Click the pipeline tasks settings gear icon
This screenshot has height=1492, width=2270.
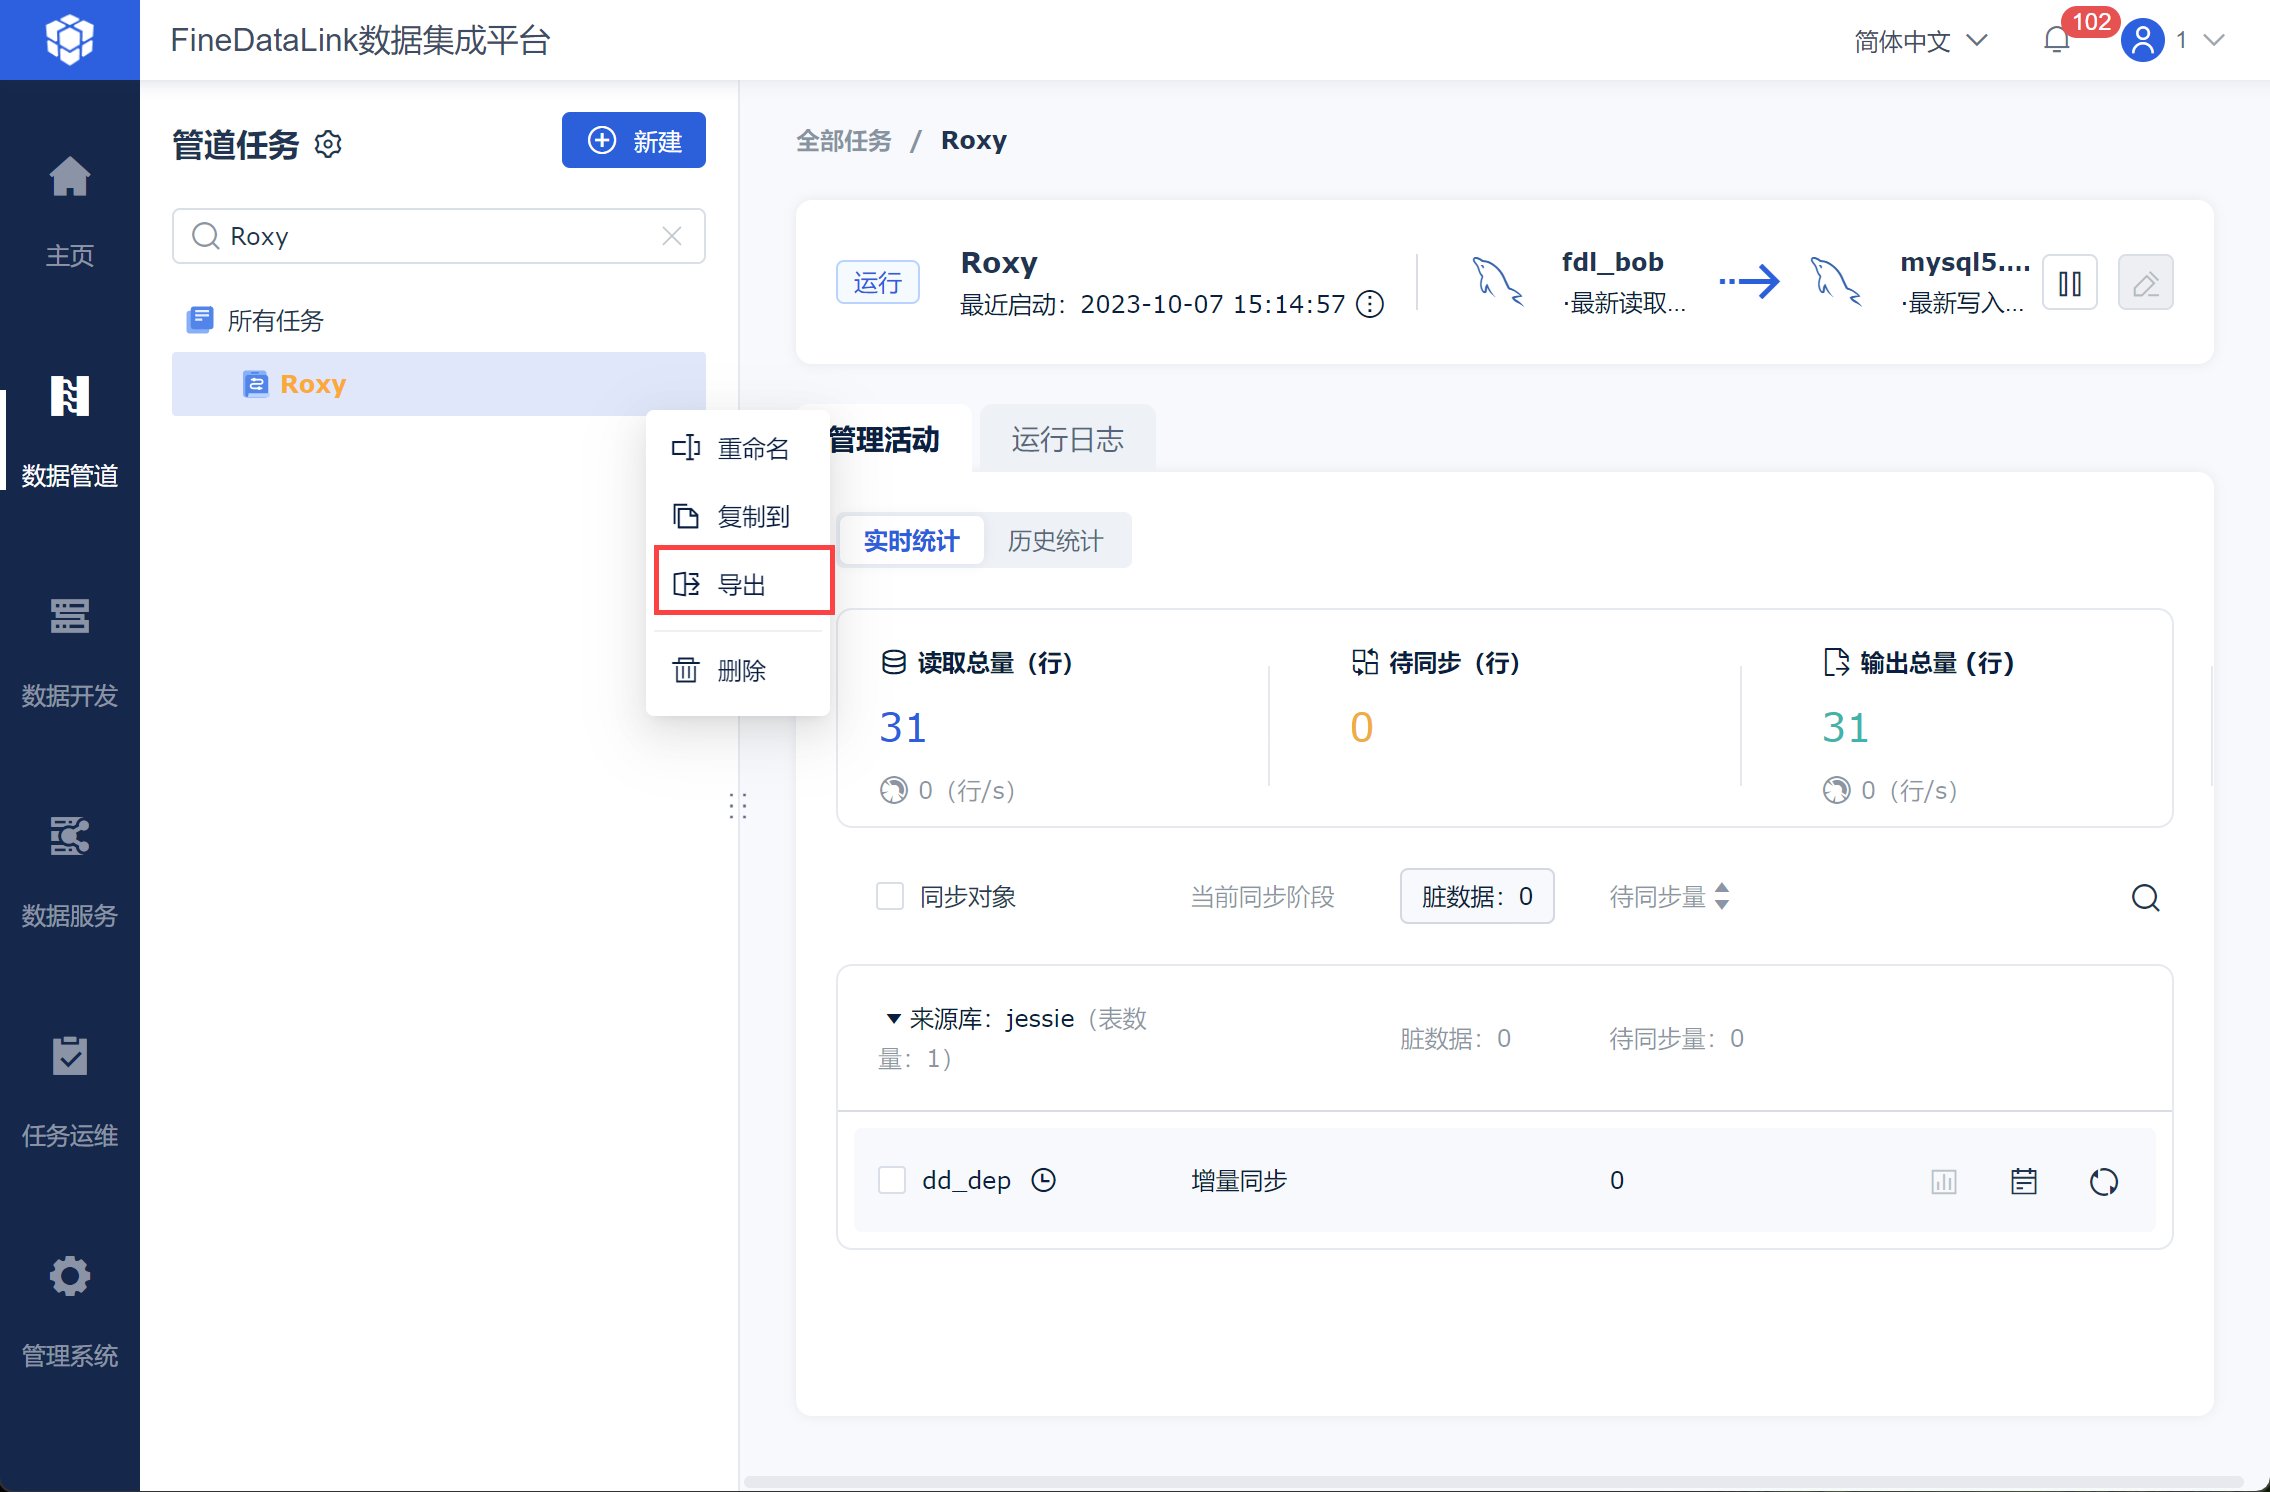point(328,145)
